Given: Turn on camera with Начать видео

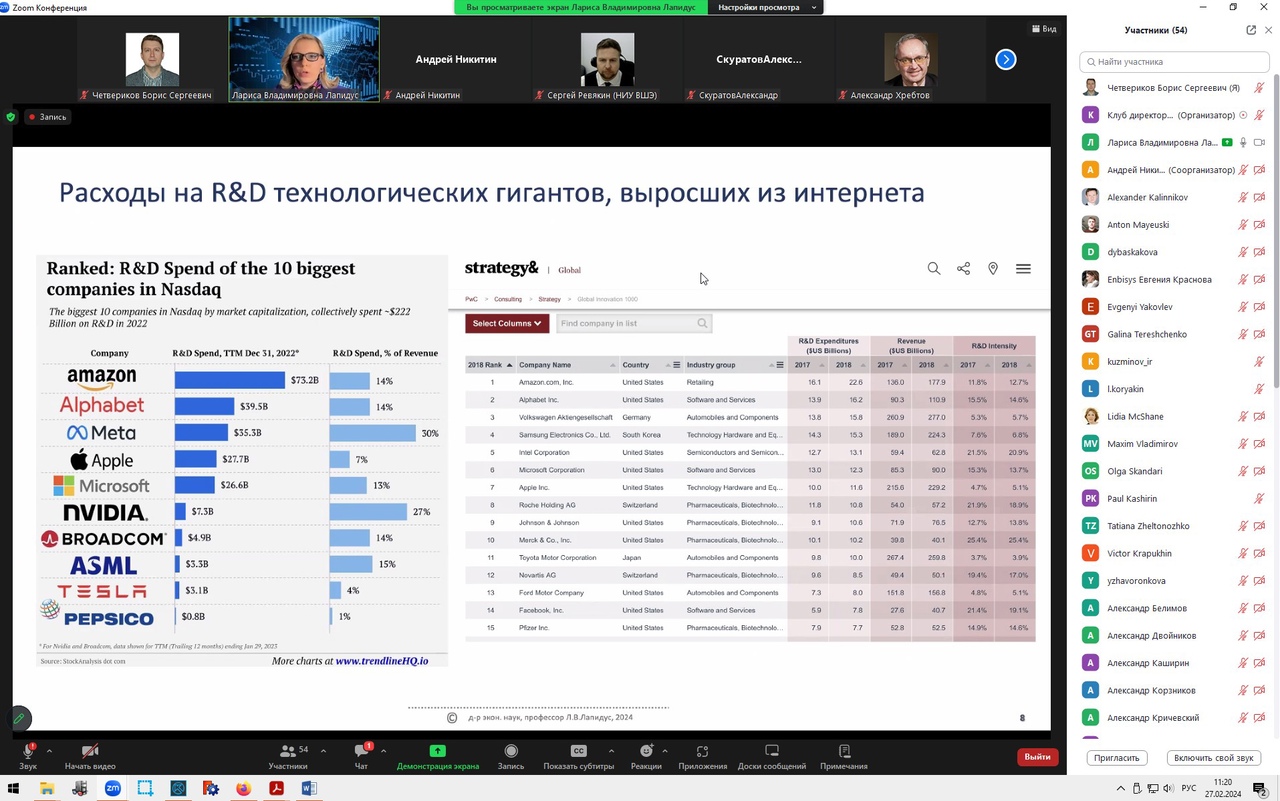Looking at the screenshot, I should 90,756.
